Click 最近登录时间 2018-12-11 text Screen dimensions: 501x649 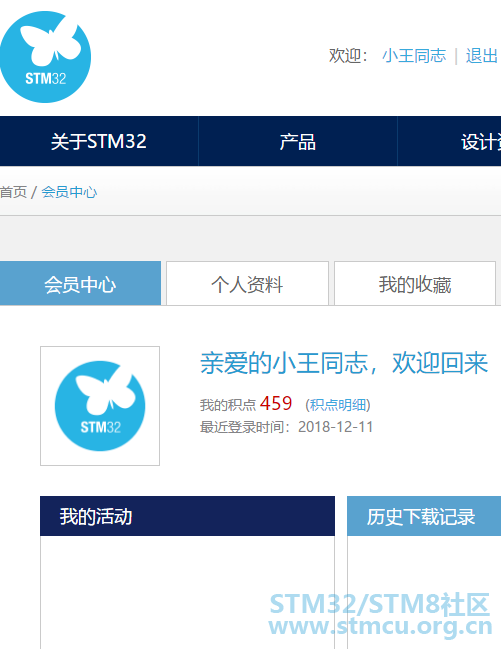[287, 427]
